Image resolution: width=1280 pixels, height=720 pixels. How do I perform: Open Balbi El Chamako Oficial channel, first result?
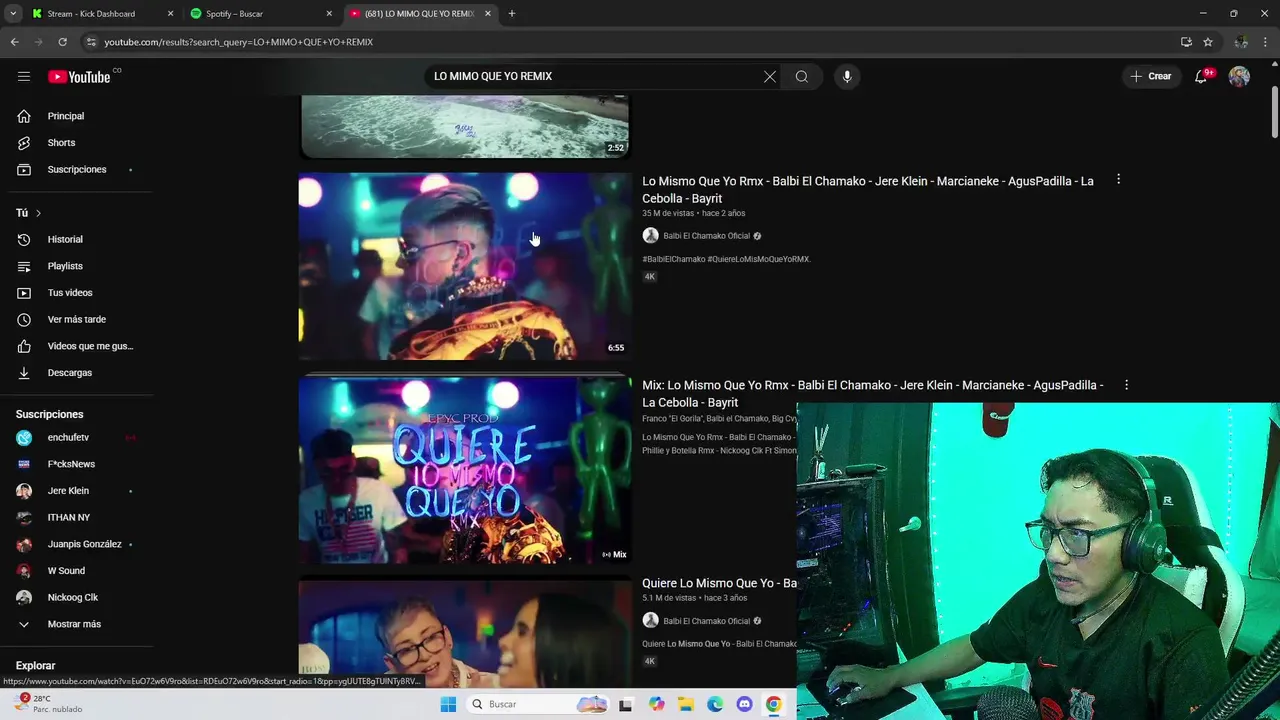(706, 236)
